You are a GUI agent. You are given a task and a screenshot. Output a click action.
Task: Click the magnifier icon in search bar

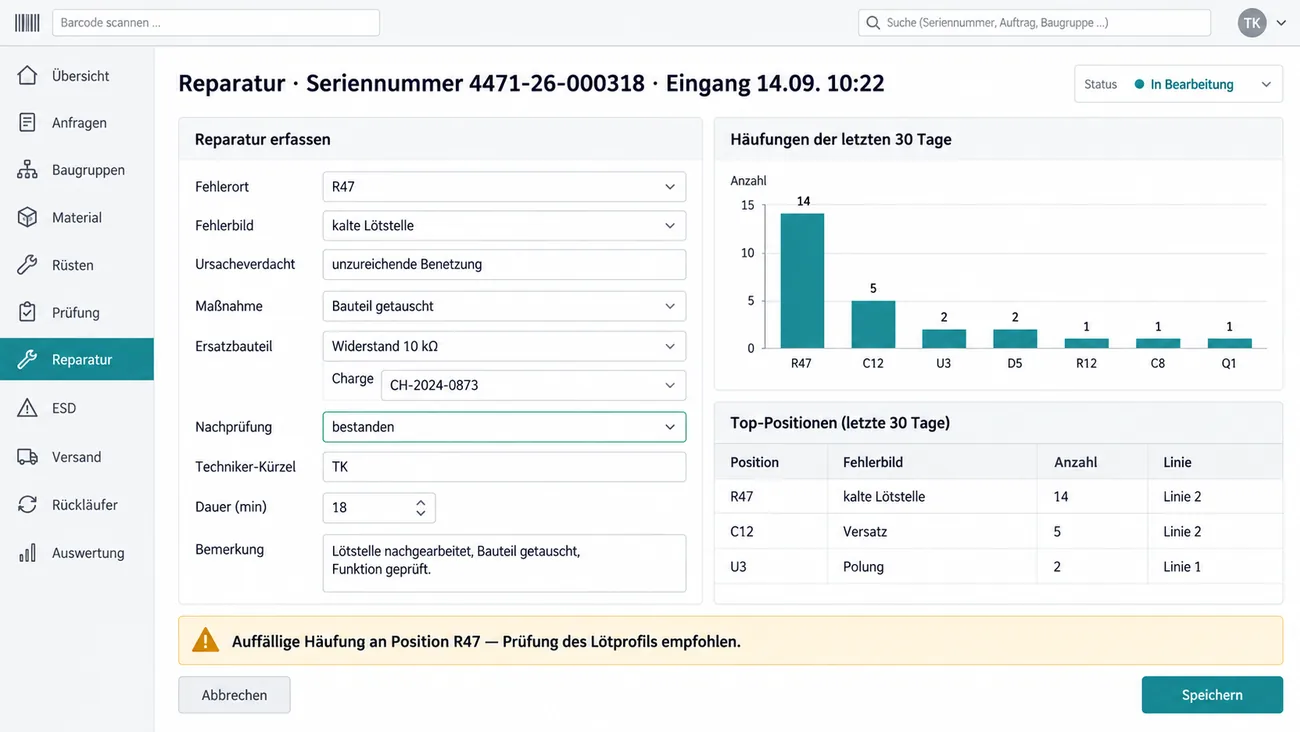(x=873, y=22)
